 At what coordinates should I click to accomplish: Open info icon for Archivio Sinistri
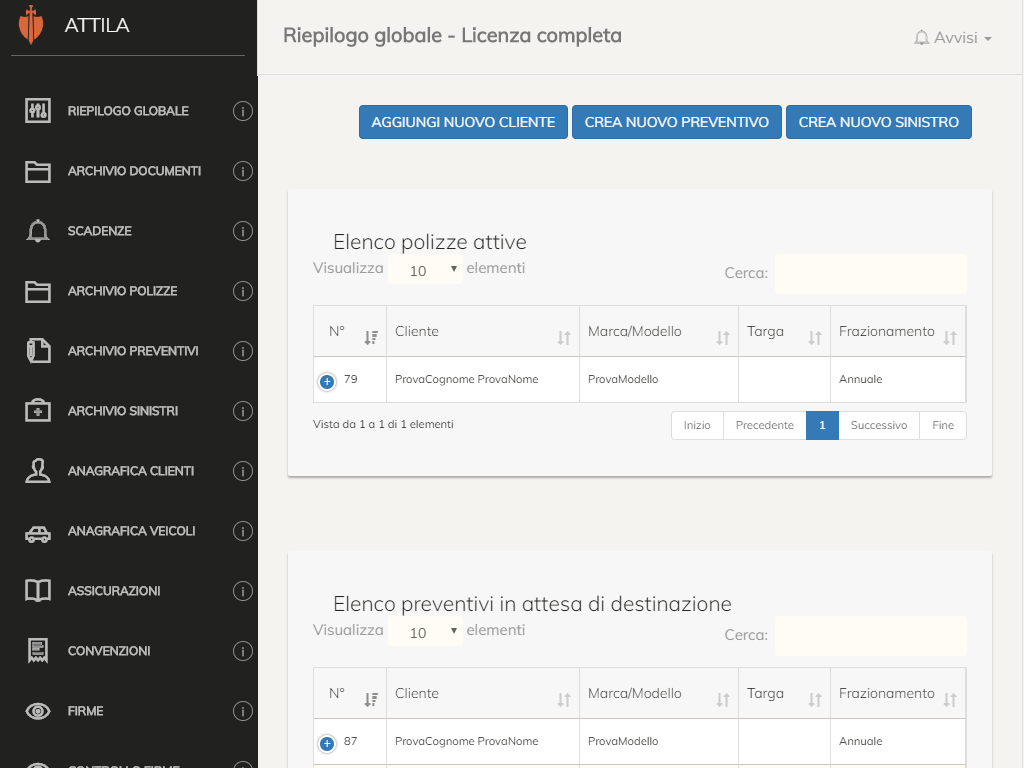(x=243, y=411)
